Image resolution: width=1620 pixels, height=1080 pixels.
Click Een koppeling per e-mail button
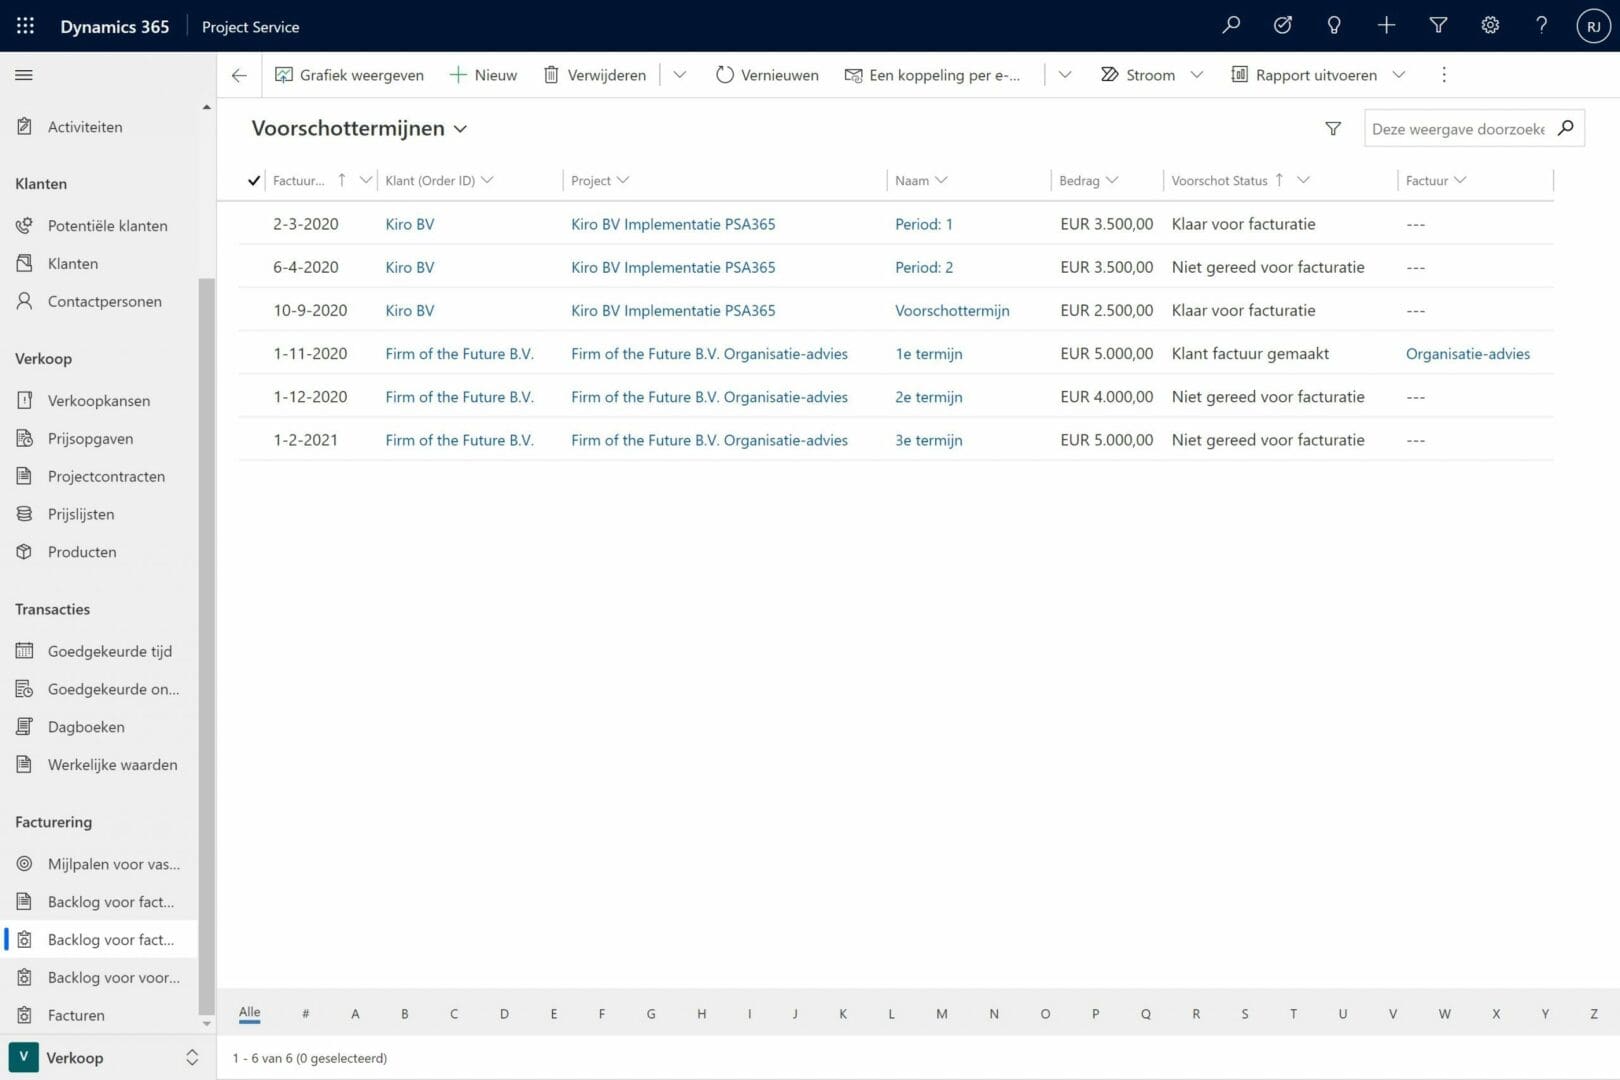[x=932, y=75]
